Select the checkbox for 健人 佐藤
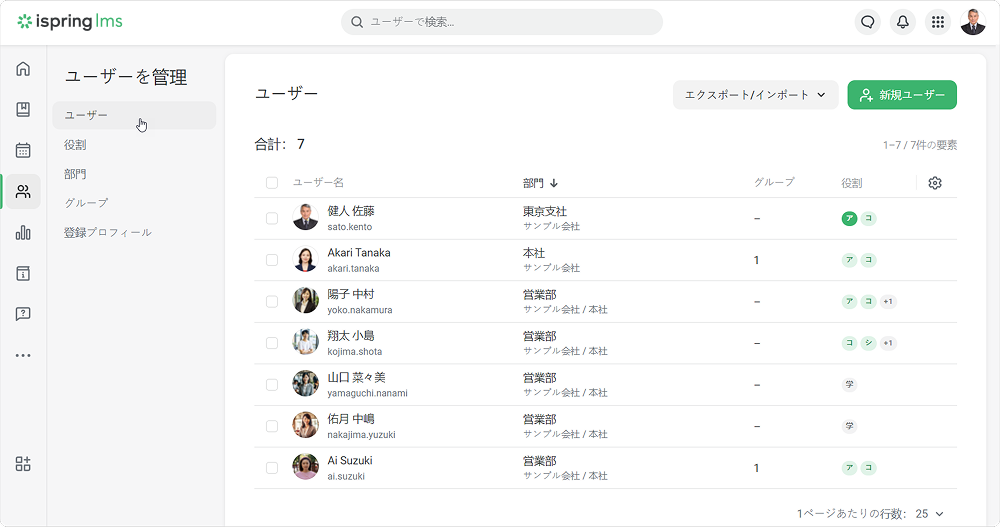The image size is (1000, 527). 272,218
